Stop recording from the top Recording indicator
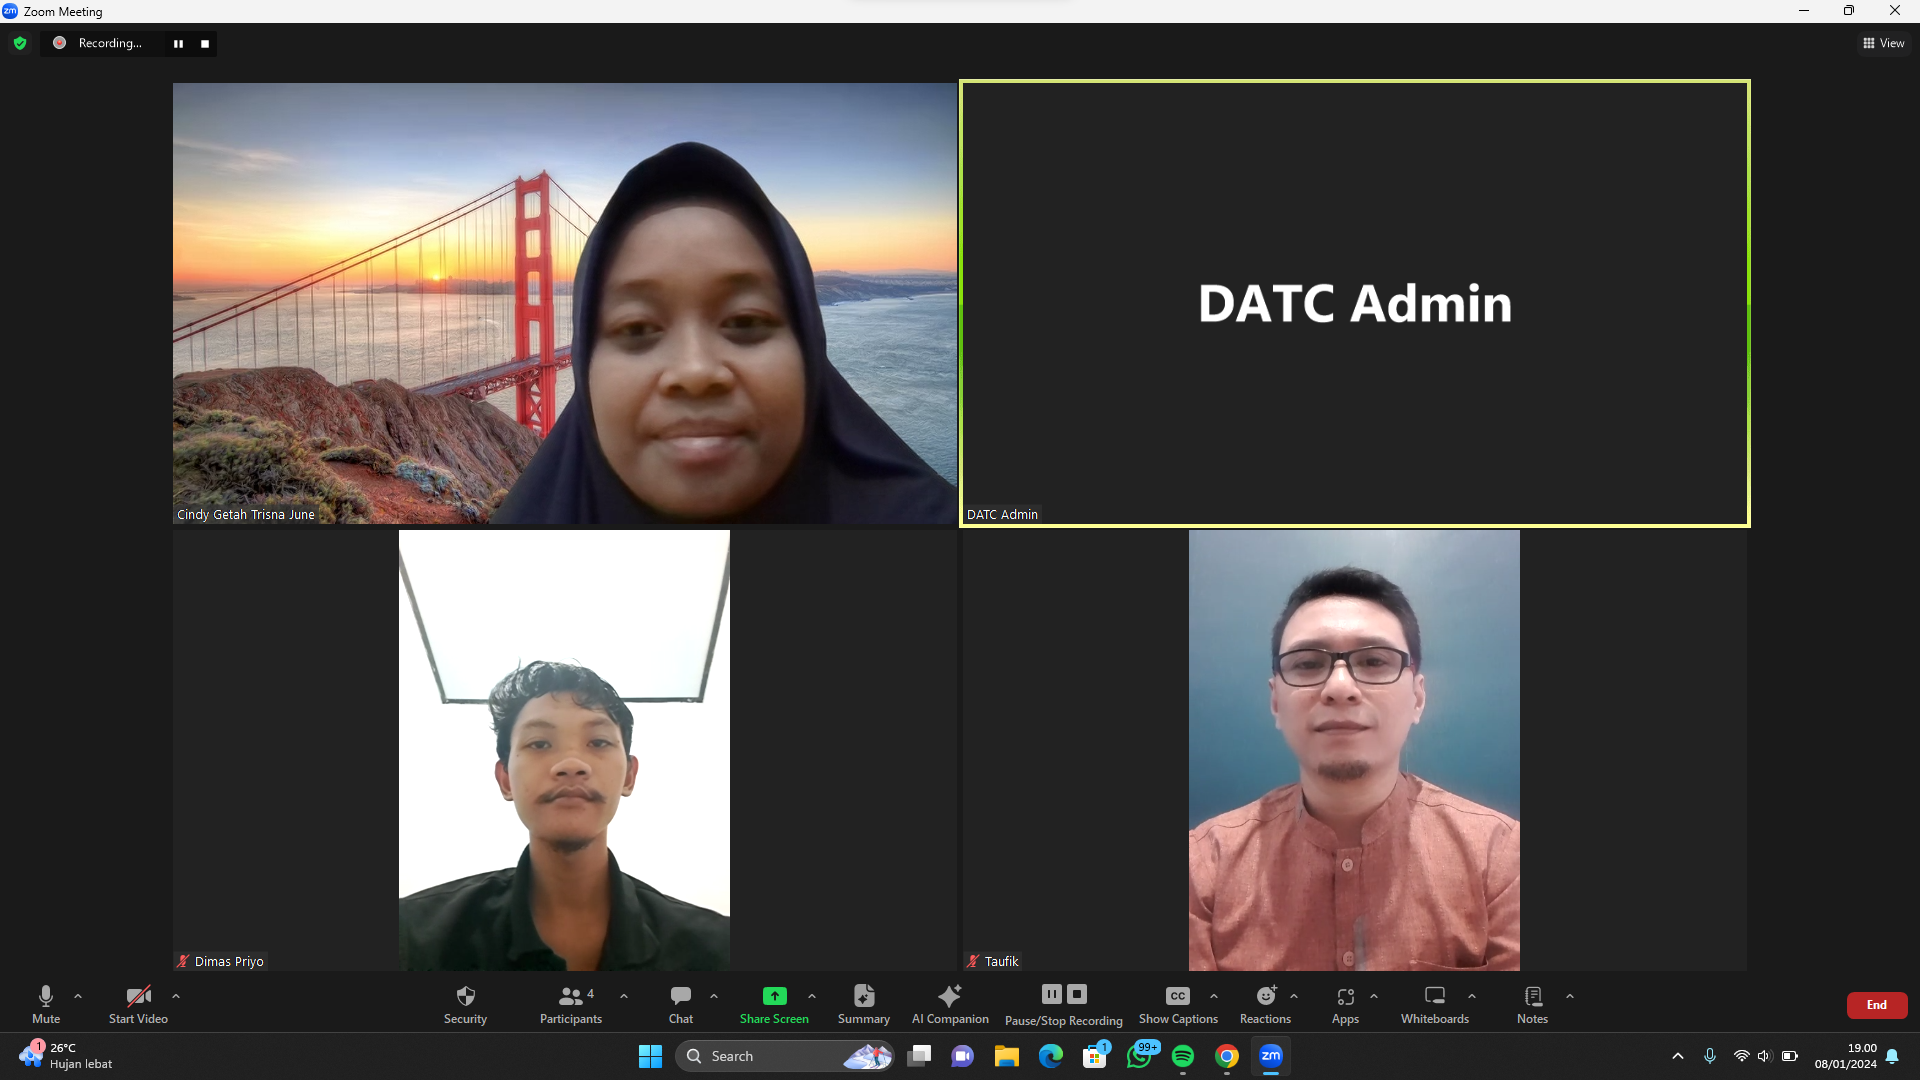1920x1080 pixels. pos(205,44)
